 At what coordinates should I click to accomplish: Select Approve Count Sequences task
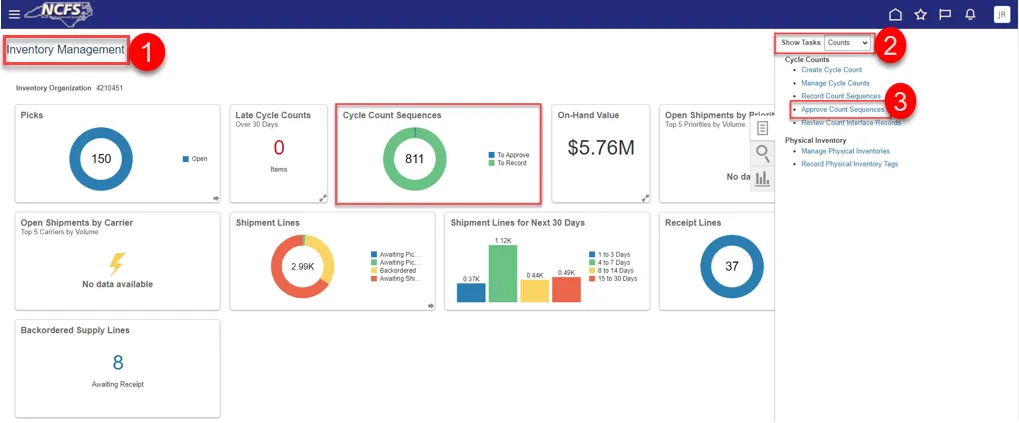[x=842, y=109]
